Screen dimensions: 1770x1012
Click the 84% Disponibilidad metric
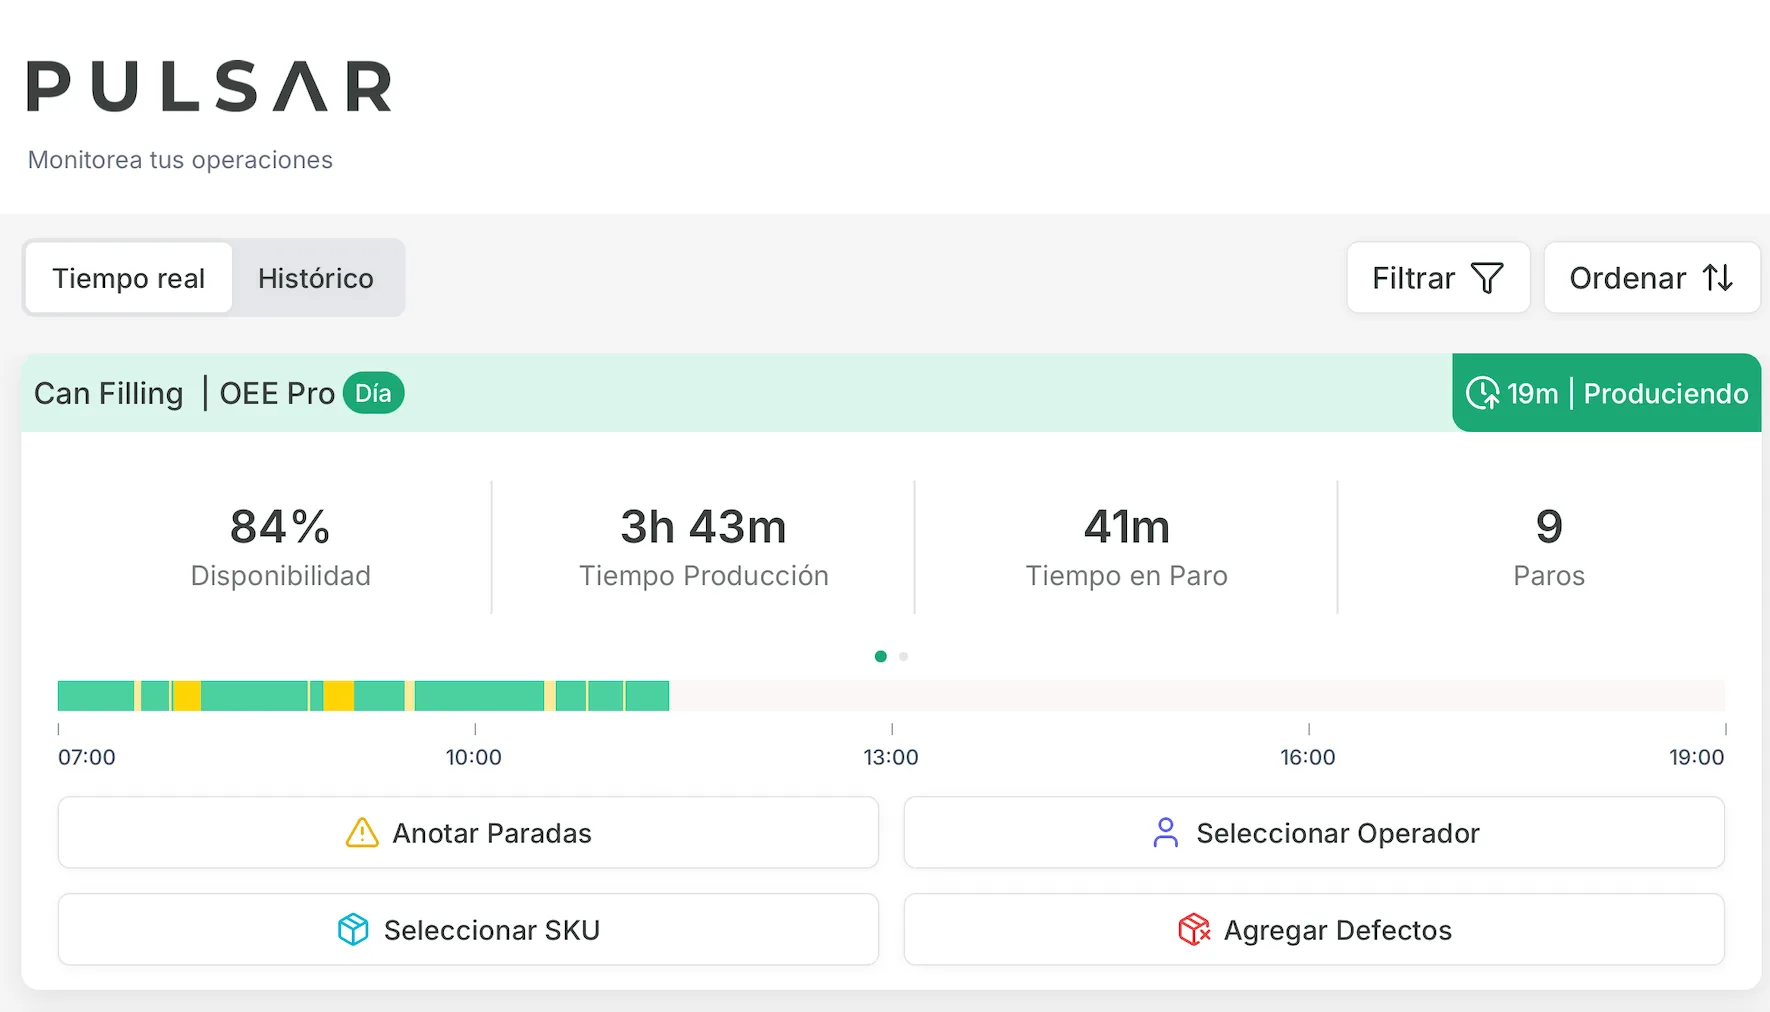pos(280,547)
